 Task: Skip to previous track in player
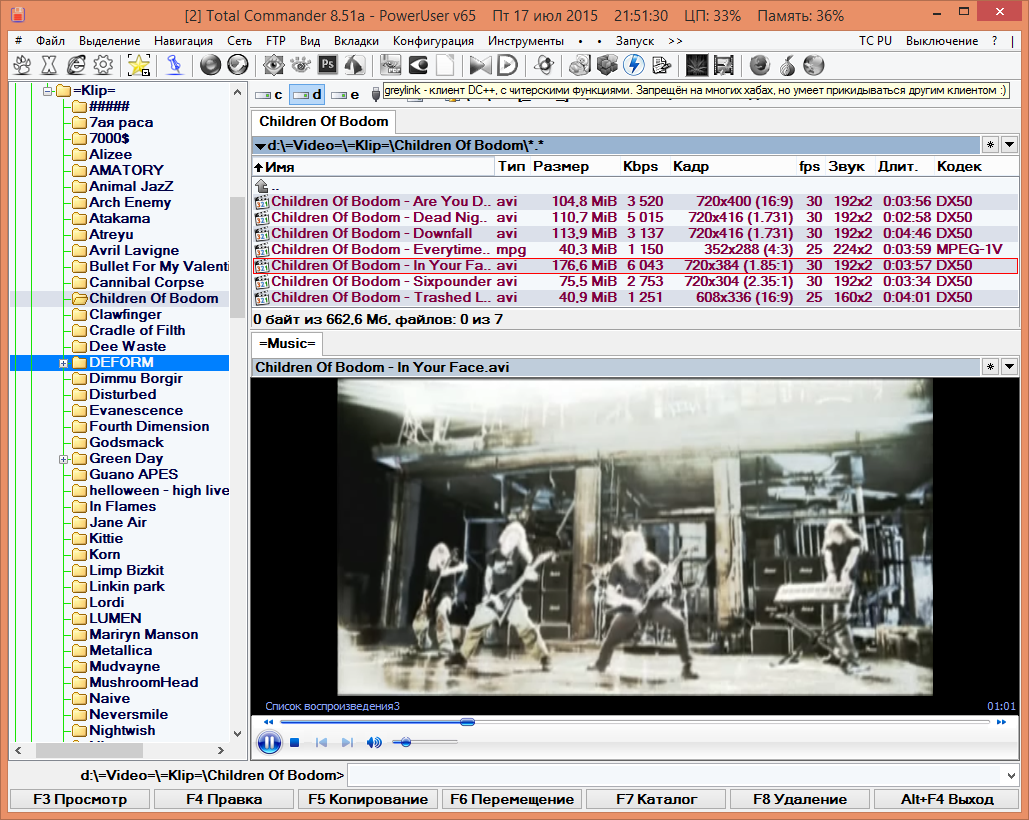pyautogui.click(x=321, y=742)
